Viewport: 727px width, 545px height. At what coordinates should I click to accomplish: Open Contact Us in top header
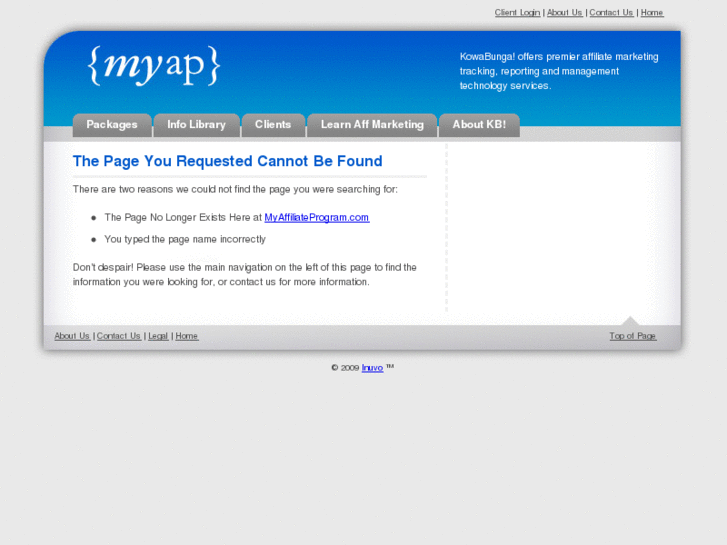611,13
